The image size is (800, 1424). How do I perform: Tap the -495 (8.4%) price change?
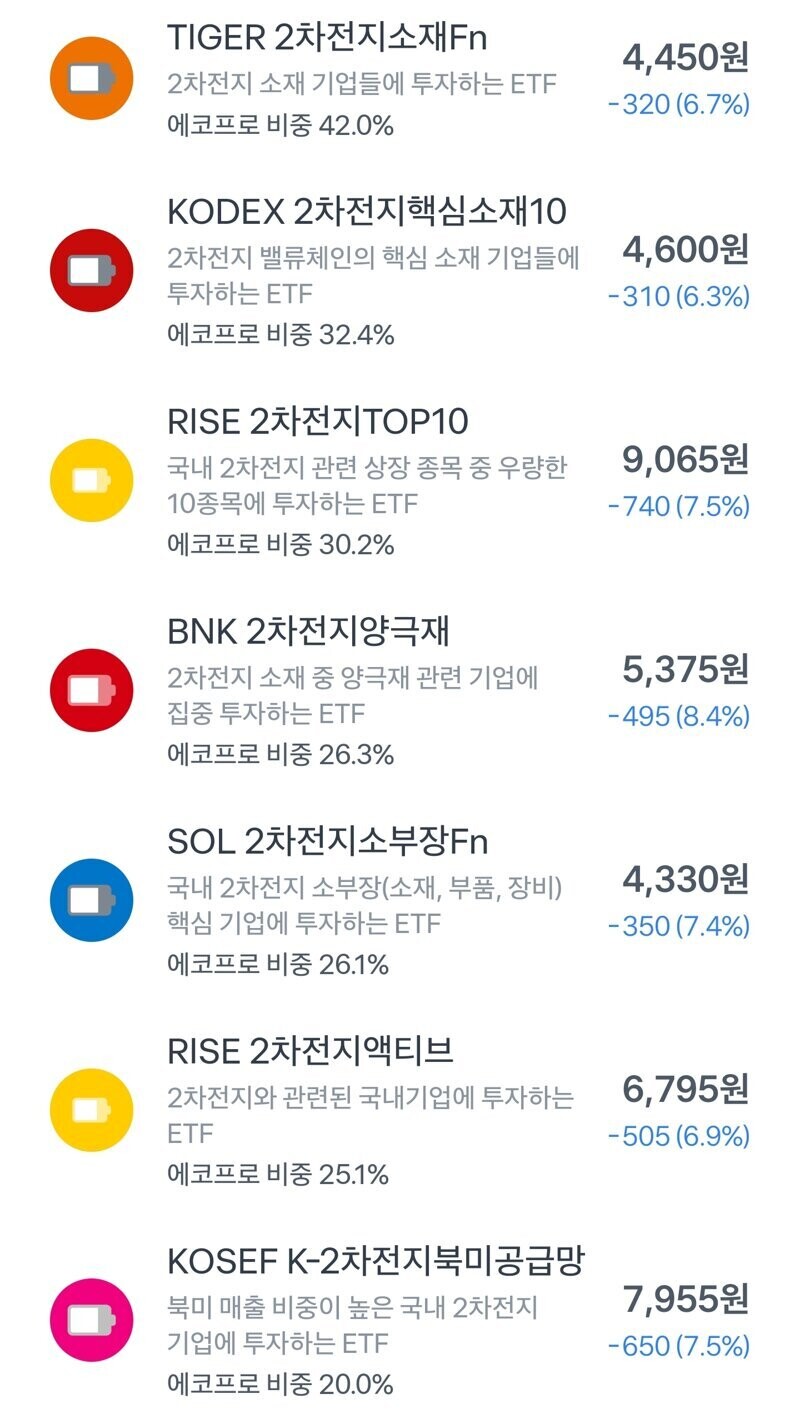pyautogui.click(x=678, y=716)
